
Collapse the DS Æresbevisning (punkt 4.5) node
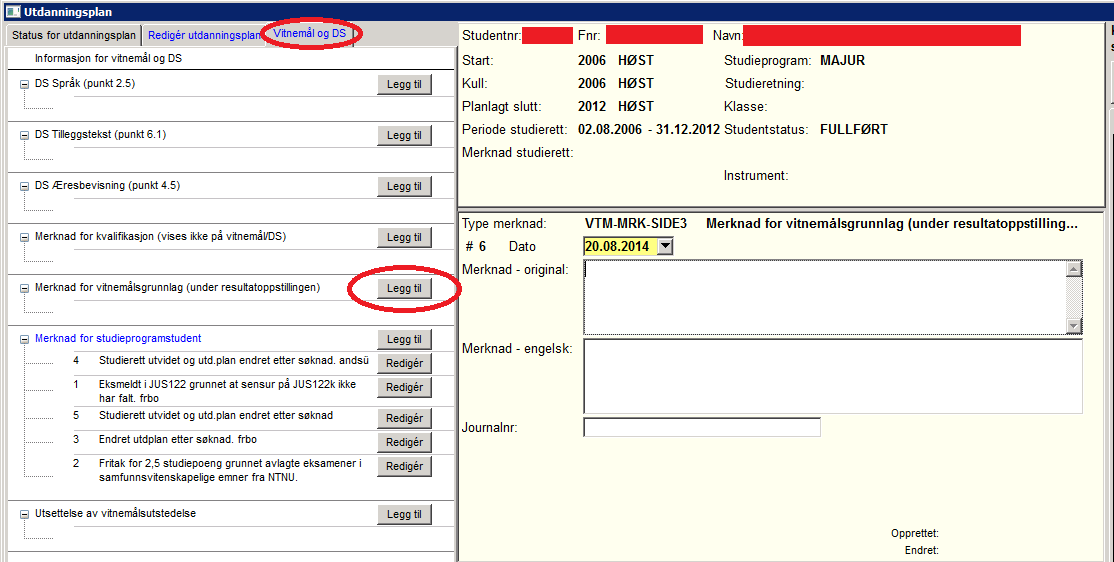24,186
